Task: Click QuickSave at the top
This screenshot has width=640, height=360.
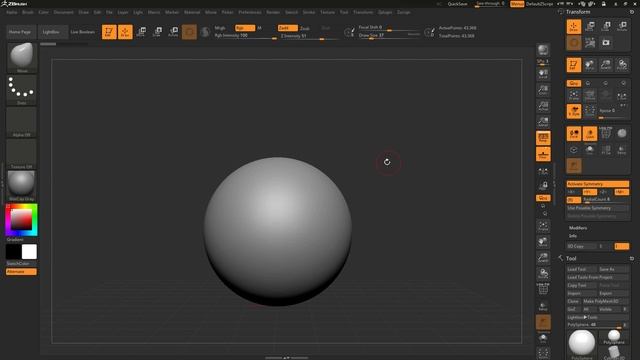Action: (x=457, y=4)
